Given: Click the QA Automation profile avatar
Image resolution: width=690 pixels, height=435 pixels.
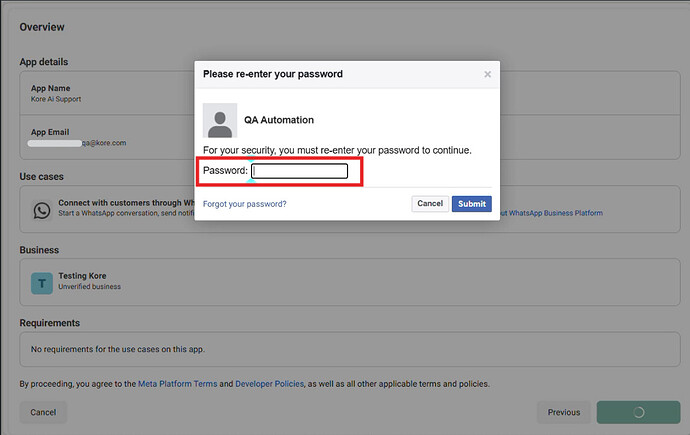Looking at the screenshot, I should 220,120.
